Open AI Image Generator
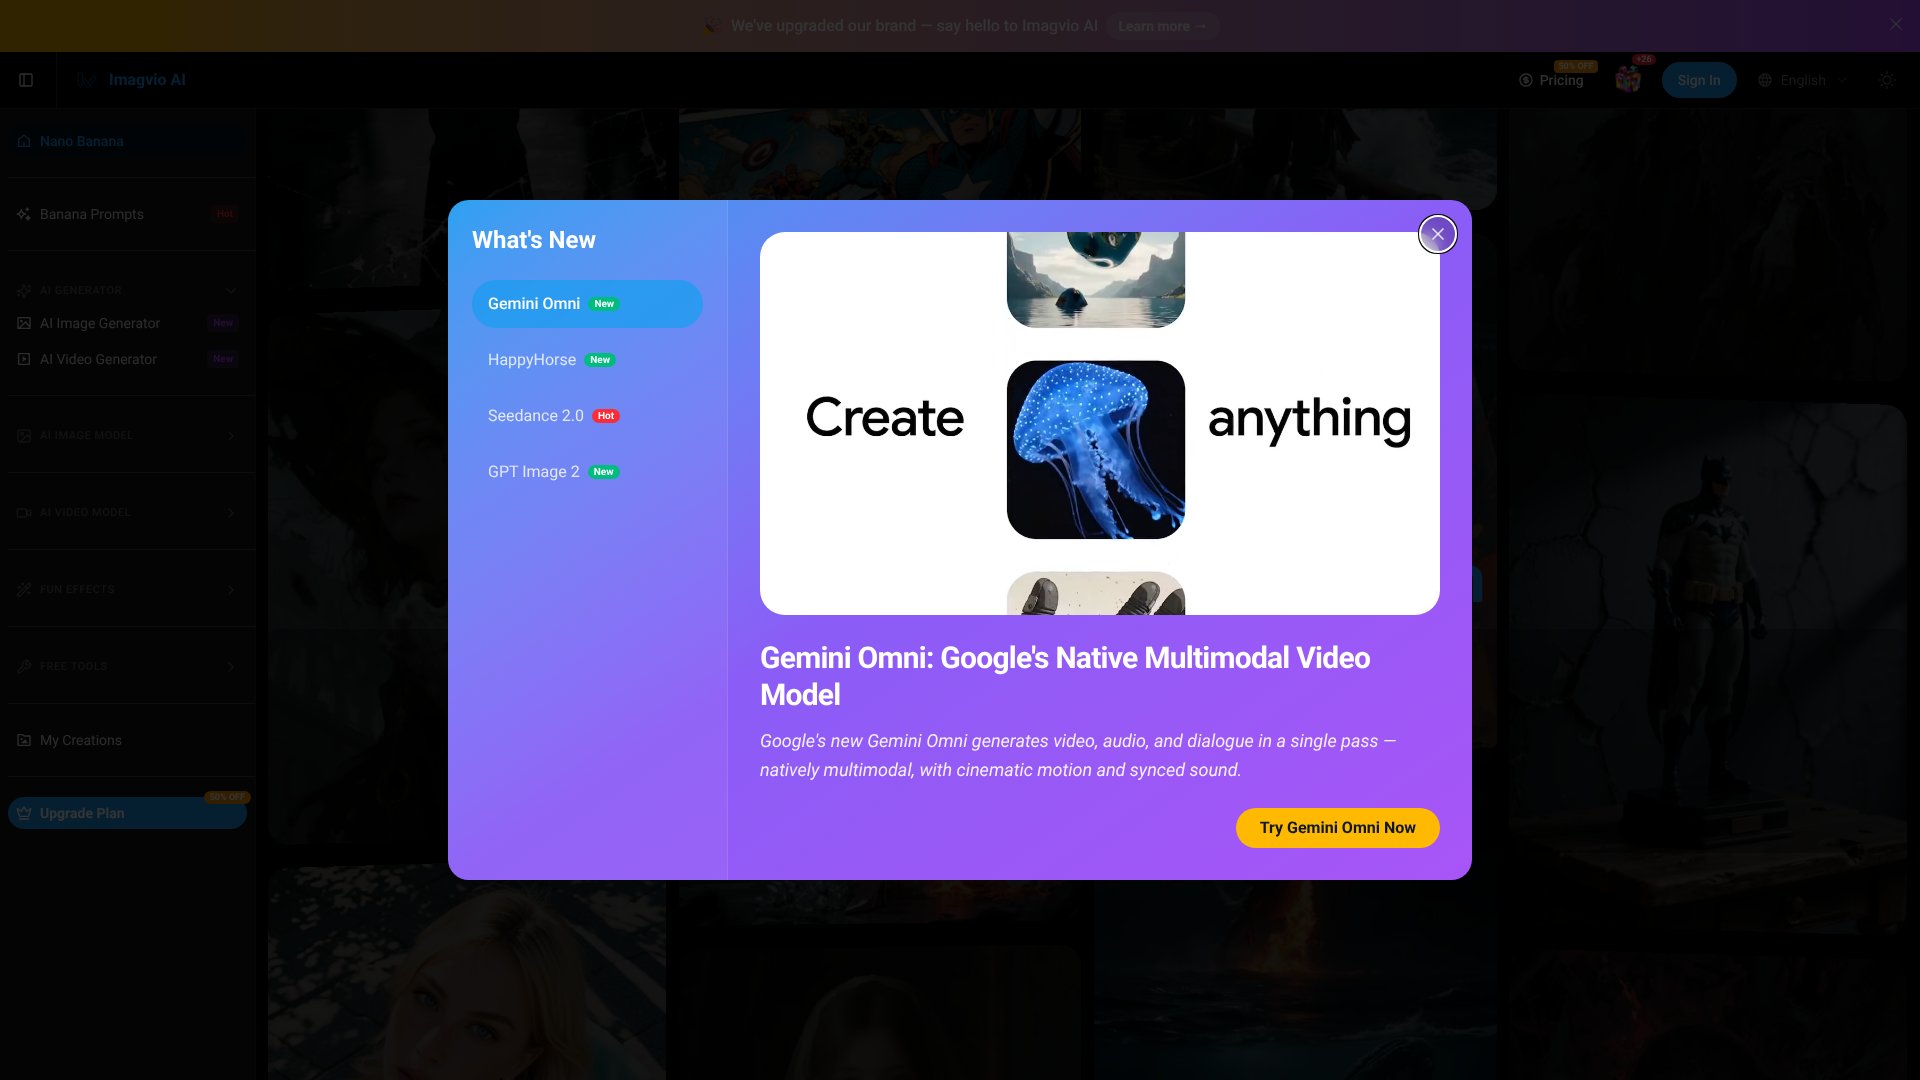Screen dimensions: 1920x1080 coord(128,323)
